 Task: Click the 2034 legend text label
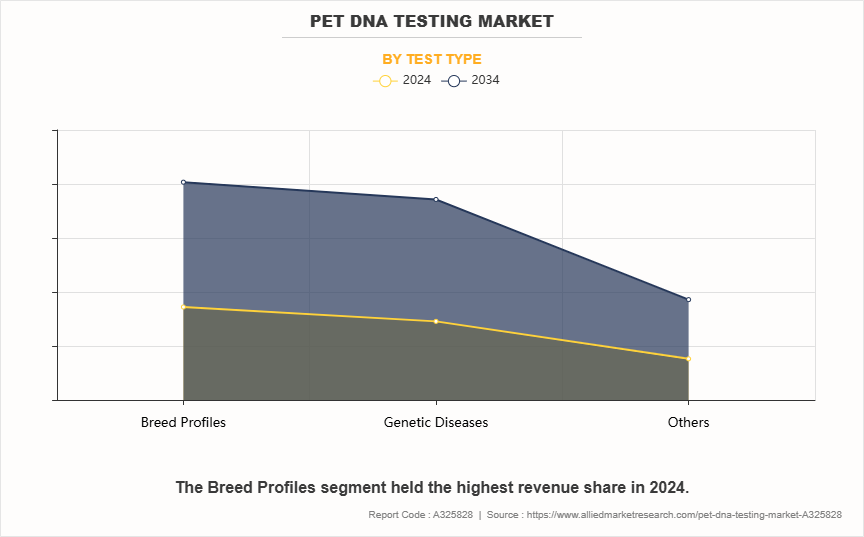[x=485, y=81]
